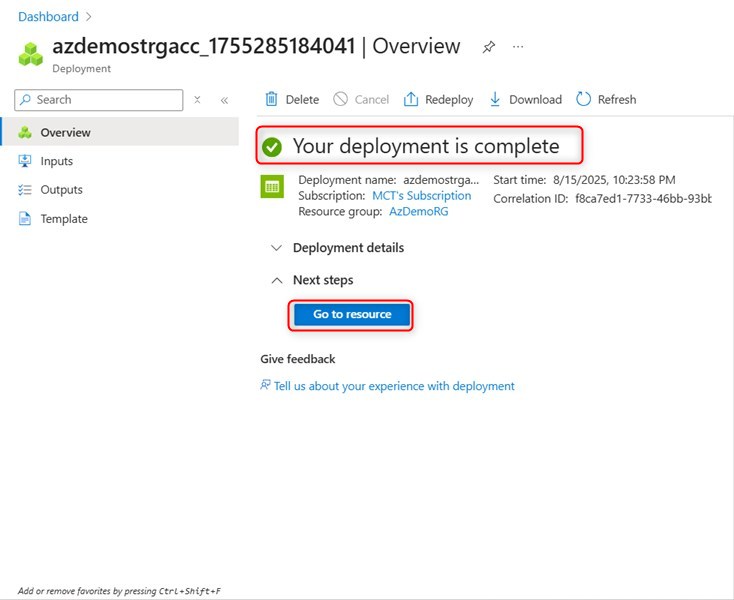
Task: Select the Overview menu item
Action: tap(120, 132)
